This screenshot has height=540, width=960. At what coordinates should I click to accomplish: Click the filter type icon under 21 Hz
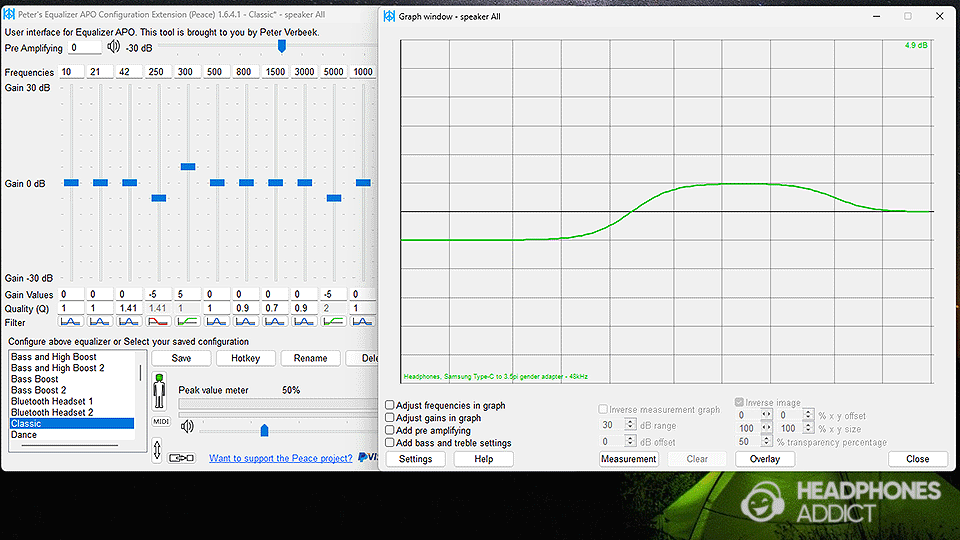click(x=99, y=322)
